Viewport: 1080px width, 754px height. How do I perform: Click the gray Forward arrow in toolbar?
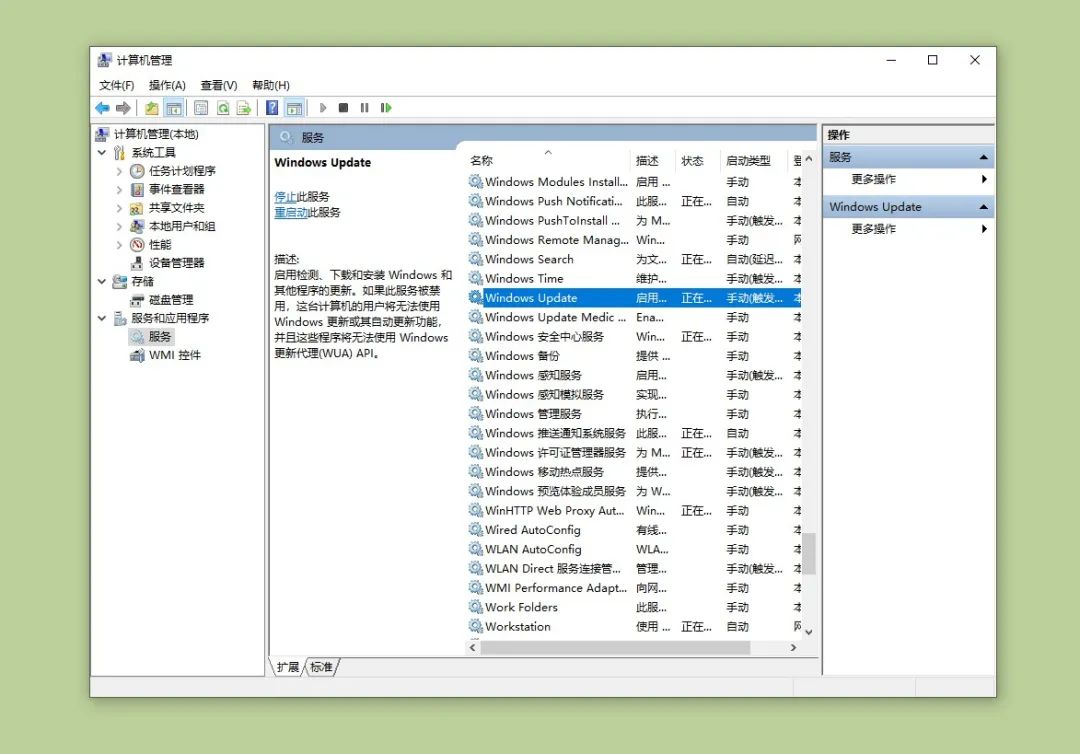click(x=123, y=107)
